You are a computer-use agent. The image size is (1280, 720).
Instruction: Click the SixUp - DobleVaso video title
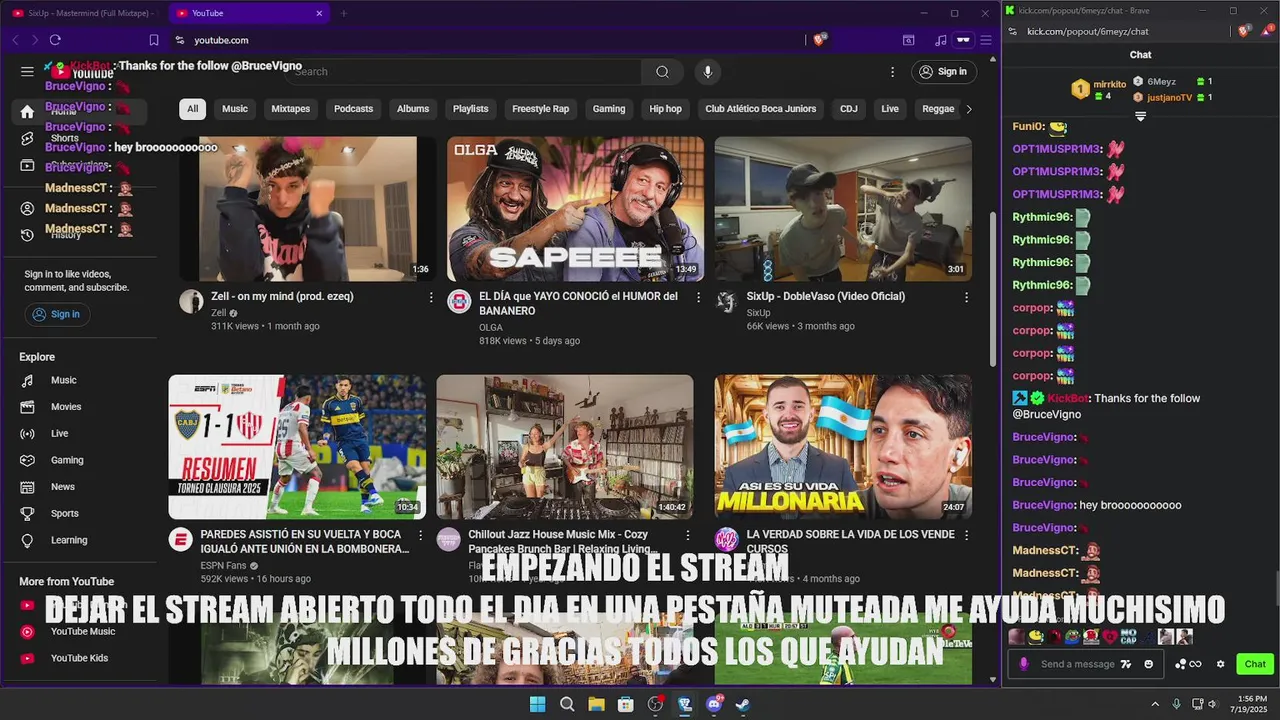[825, 296]
